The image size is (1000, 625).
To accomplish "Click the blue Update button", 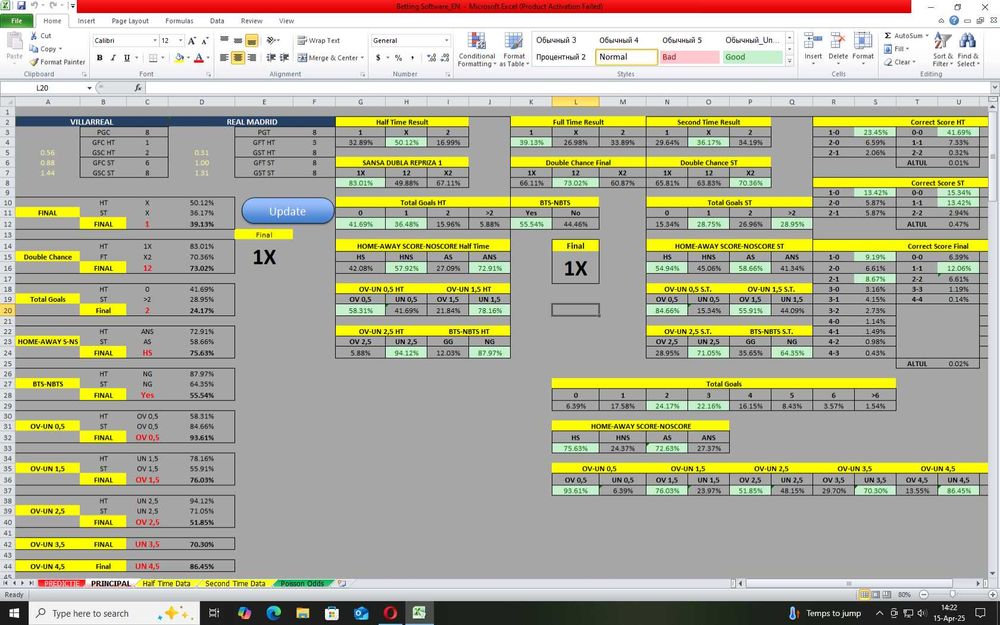I will pyautogui.click(x=288, y=211).
